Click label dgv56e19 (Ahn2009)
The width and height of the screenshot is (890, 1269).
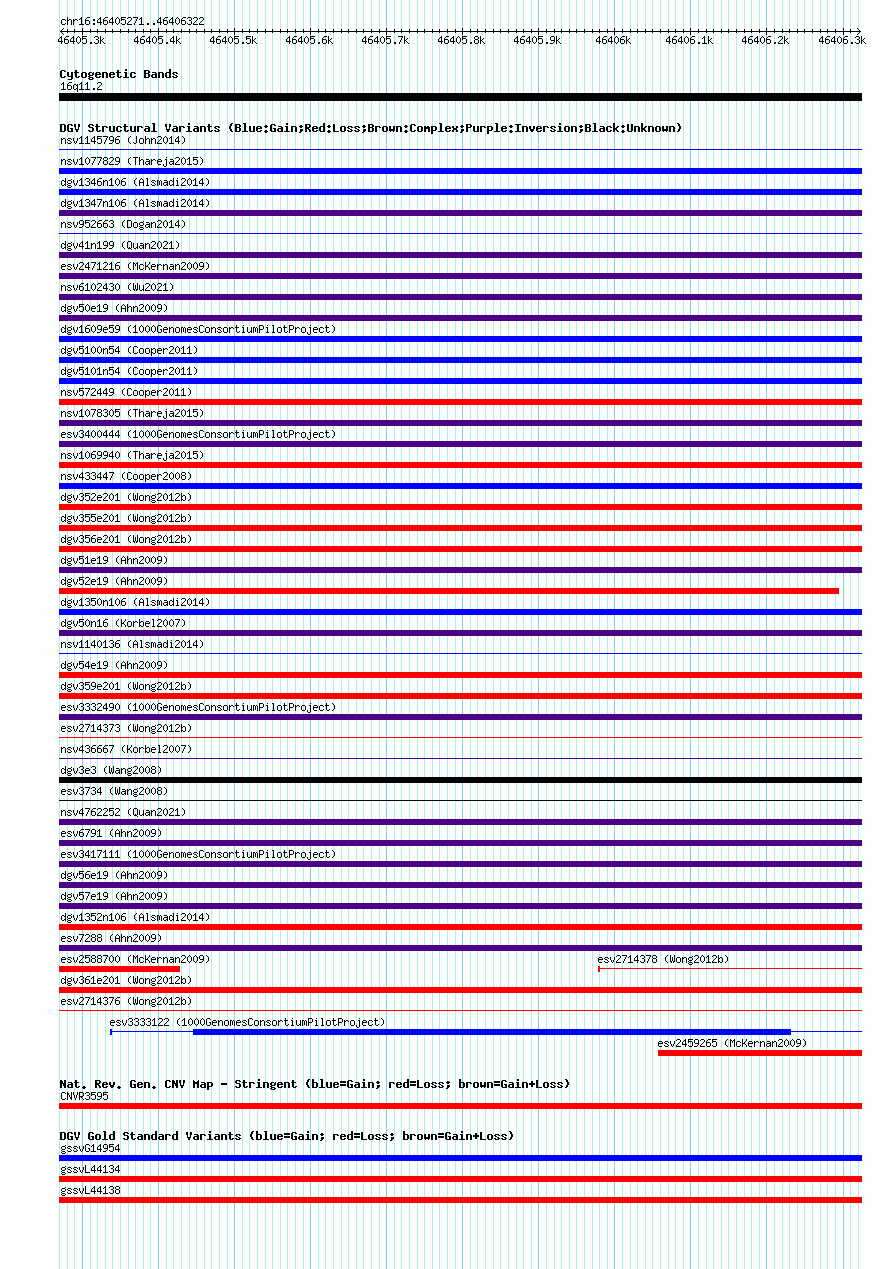(x=114, y=875)
